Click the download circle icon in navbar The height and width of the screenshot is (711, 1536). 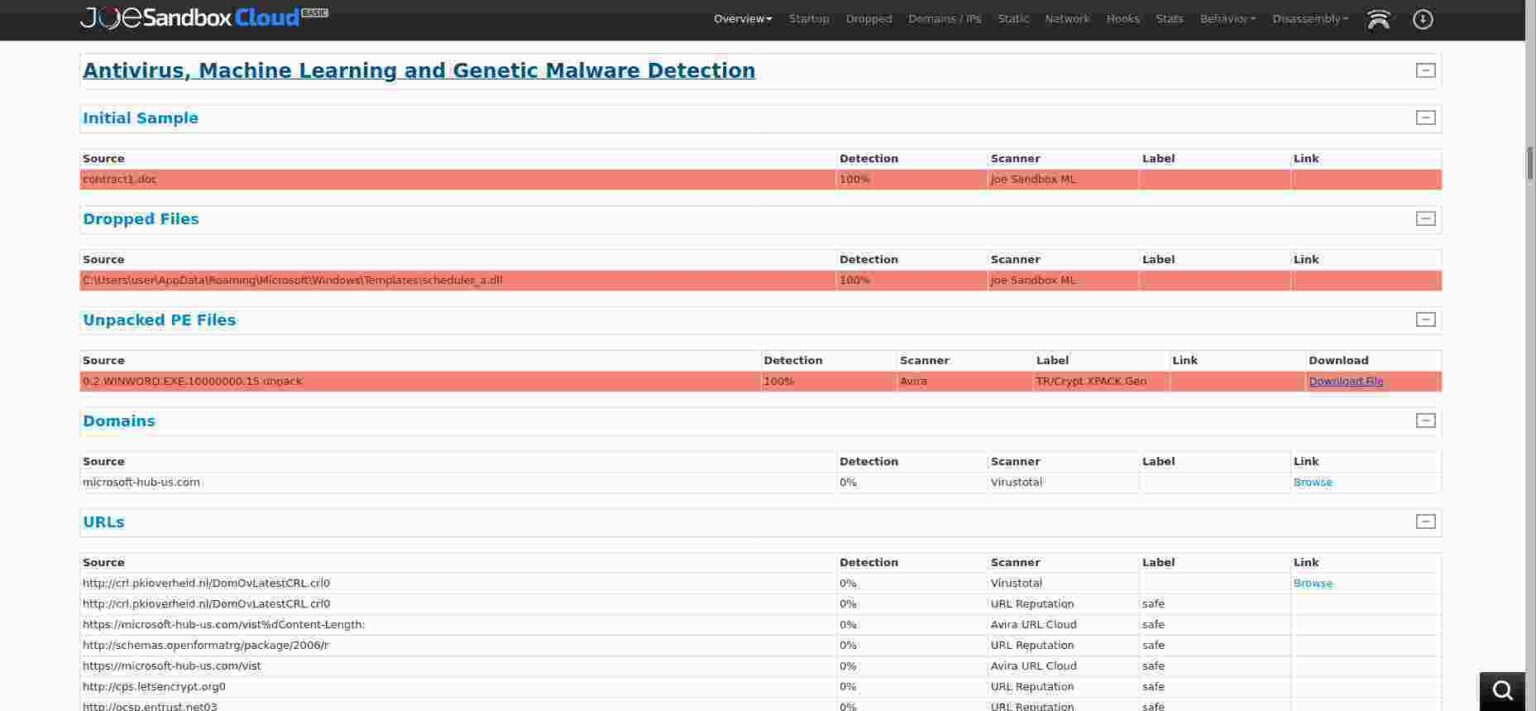point(1423,19)
